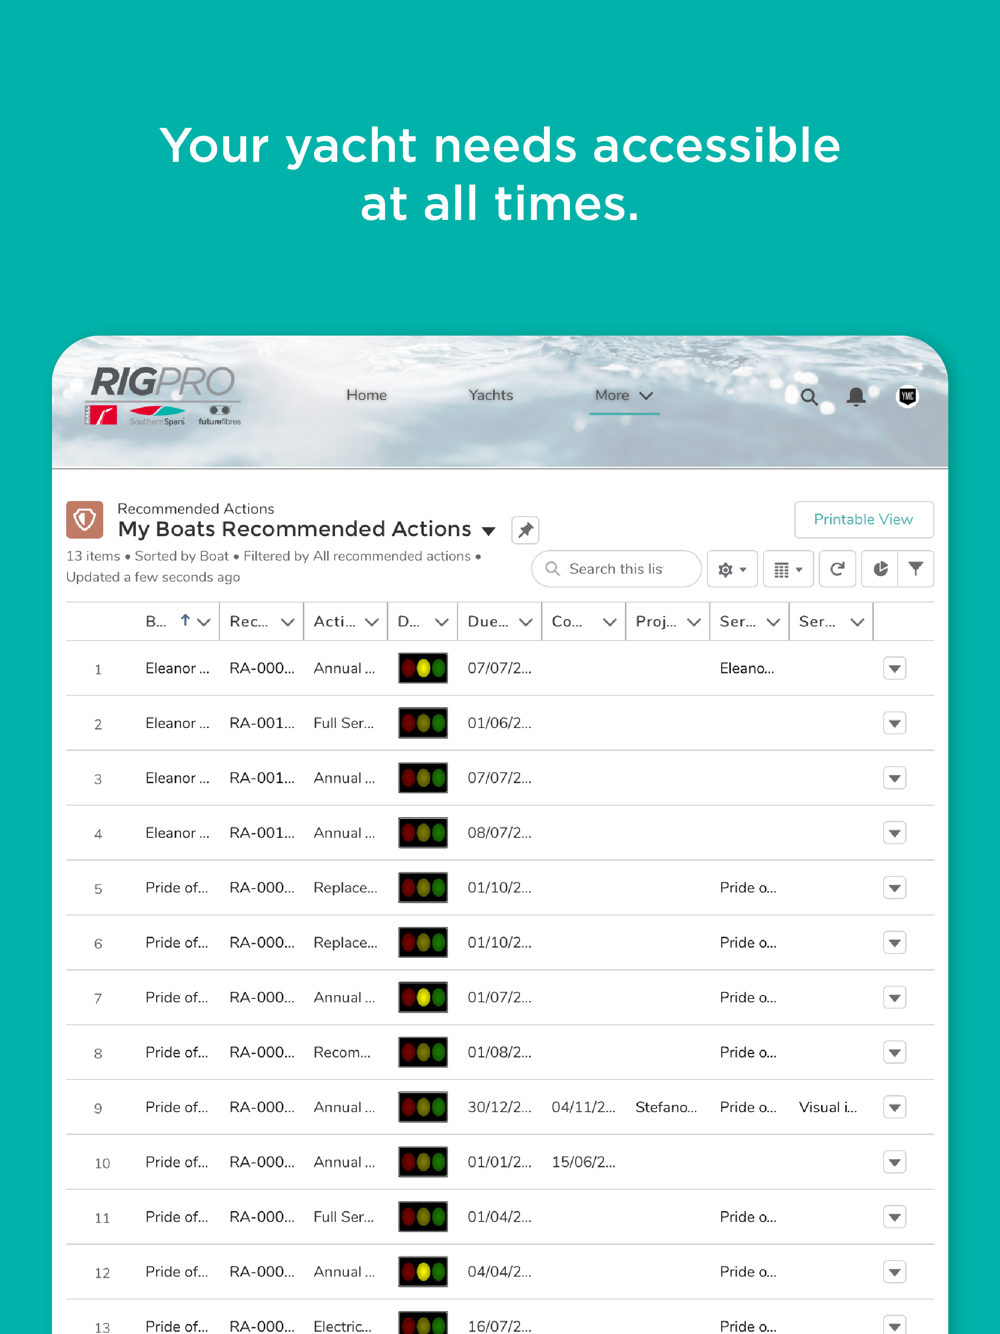Open the list view selector dropdown arrow
1000x1334 pixels.
pyautogui.click(x=488, y=531)
